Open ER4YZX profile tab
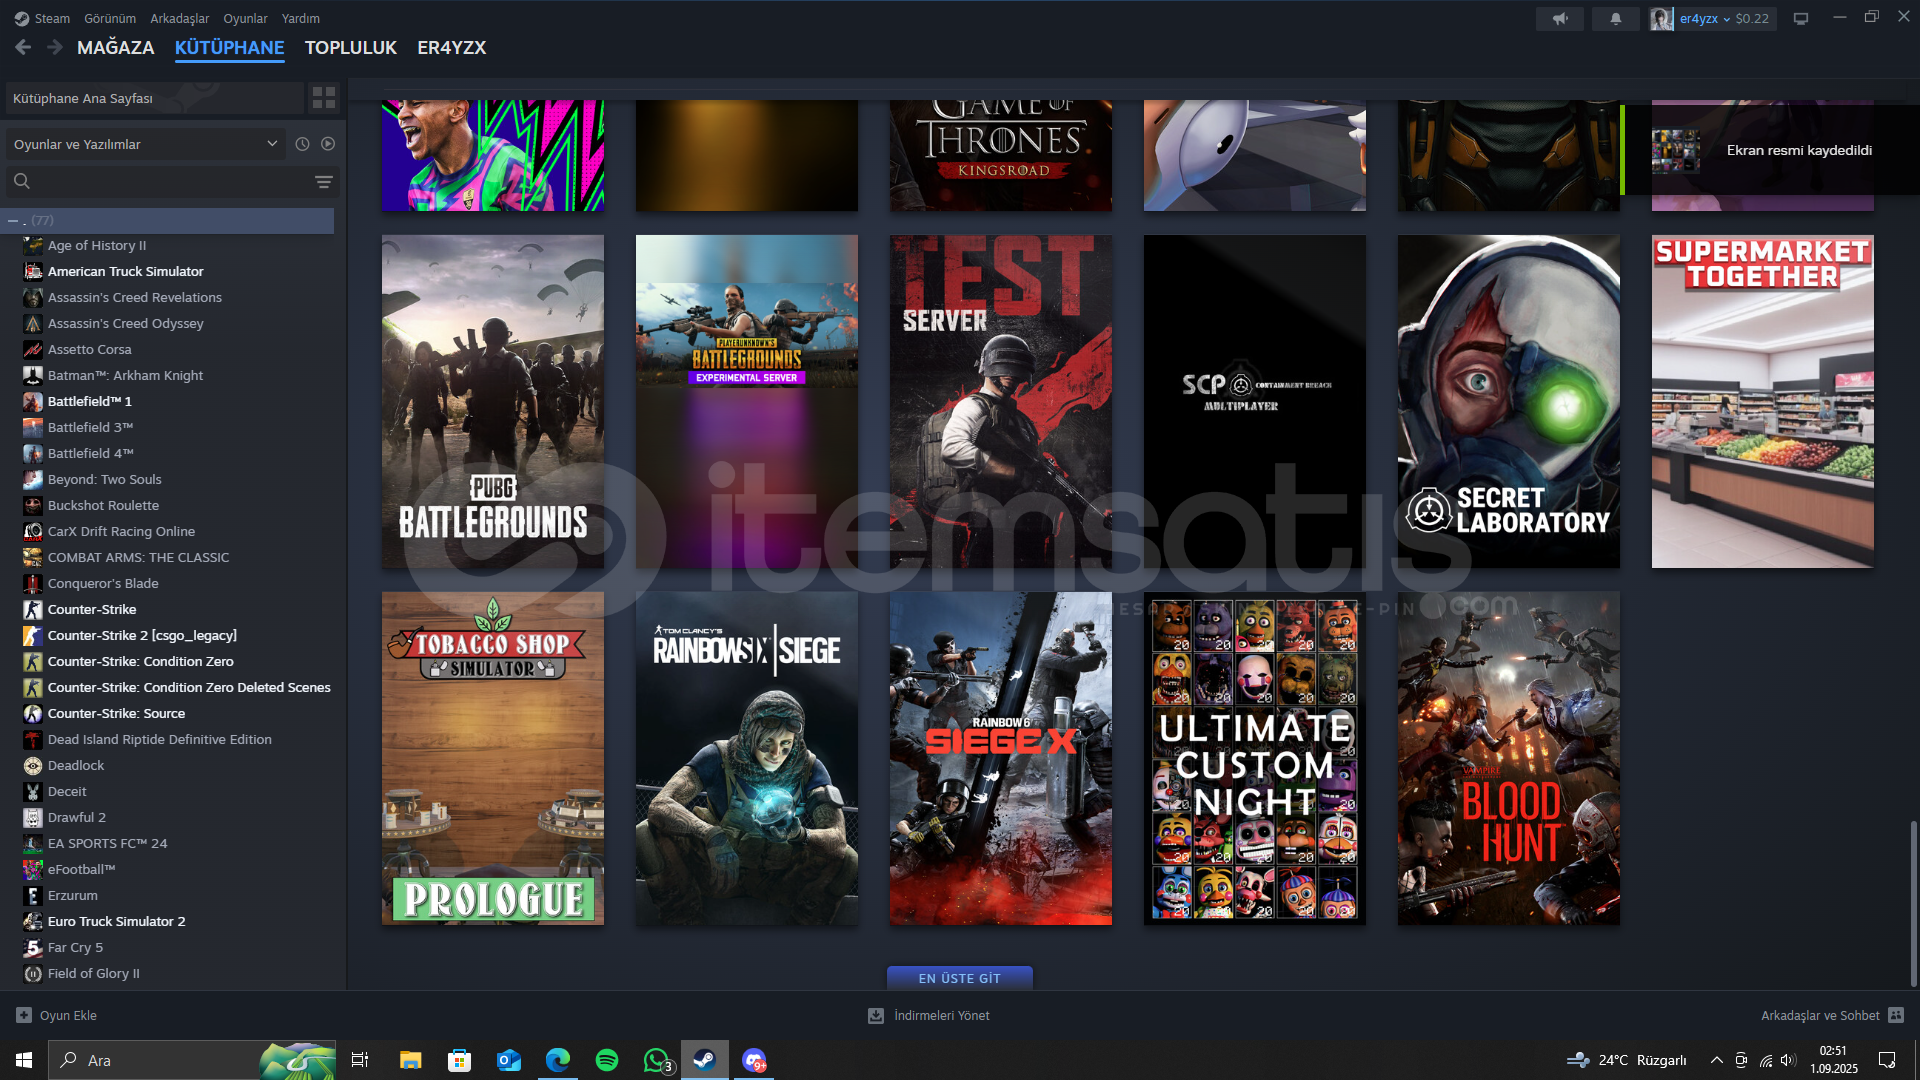The image size is (1920, 1080). (x=452, y=47)
